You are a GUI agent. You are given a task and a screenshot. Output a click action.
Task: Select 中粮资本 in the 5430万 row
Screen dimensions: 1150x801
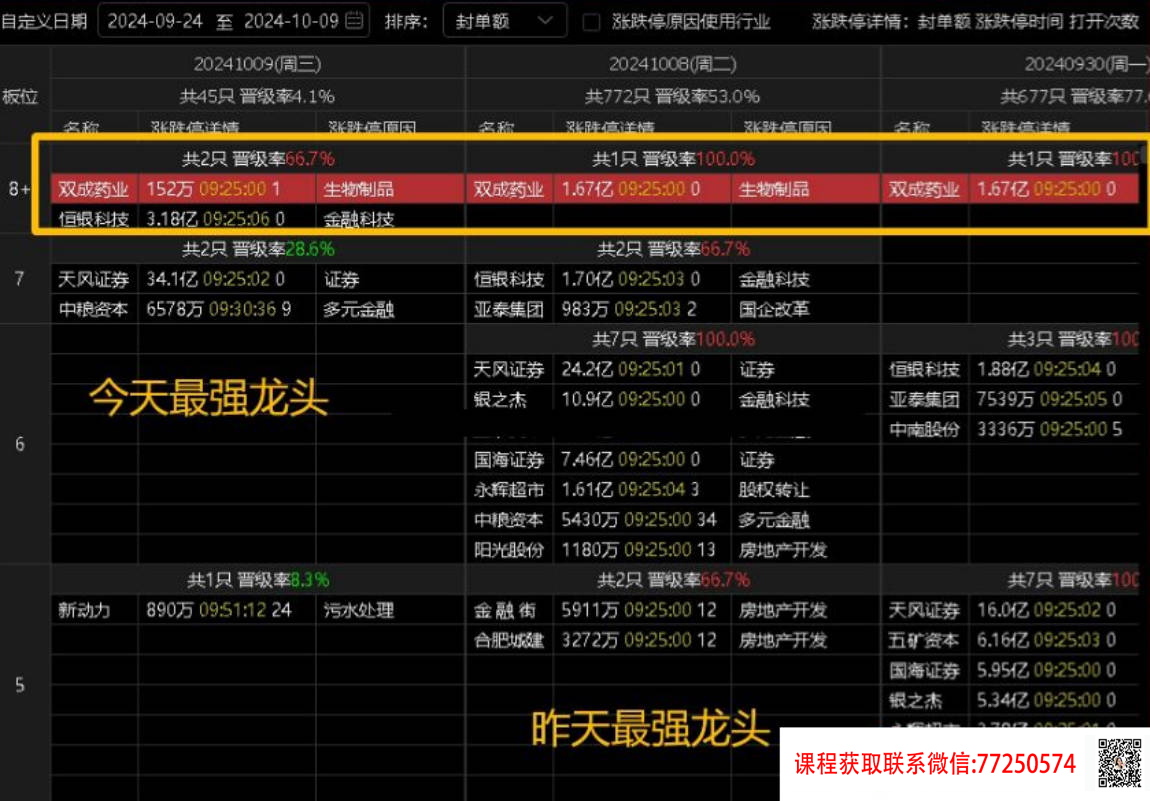pyautogui.click(x=508, y=520)
